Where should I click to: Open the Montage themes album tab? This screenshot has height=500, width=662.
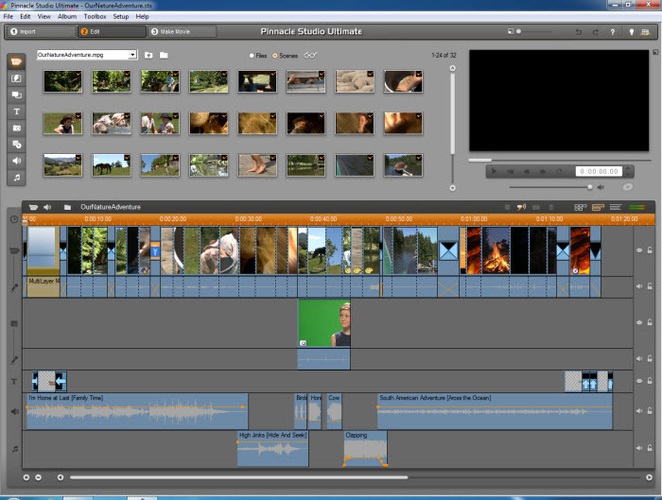(16, 95)
